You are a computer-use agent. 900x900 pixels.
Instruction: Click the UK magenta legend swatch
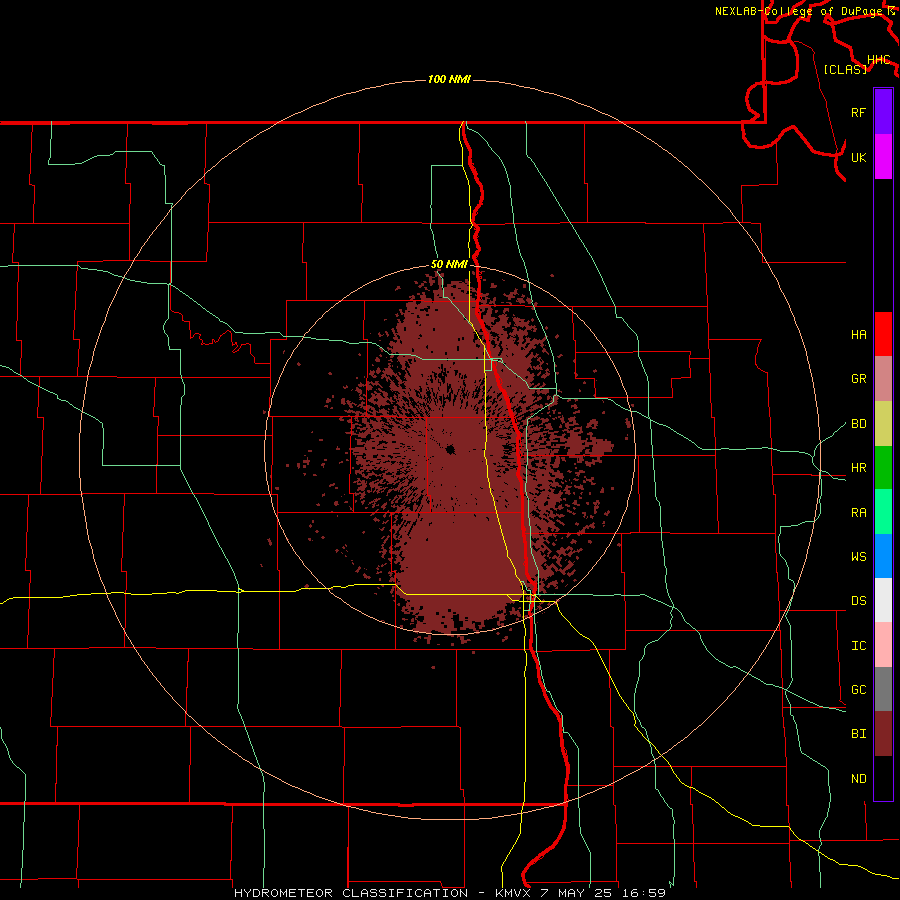[x=883, y=157]
